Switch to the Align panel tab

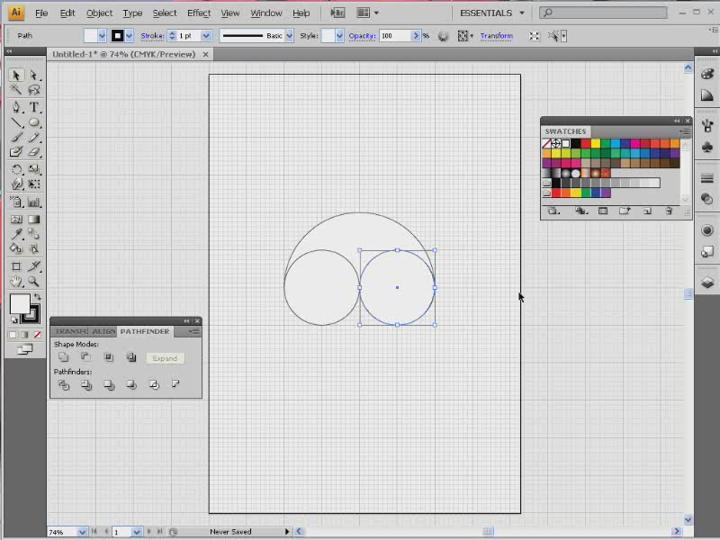point(104,332)
